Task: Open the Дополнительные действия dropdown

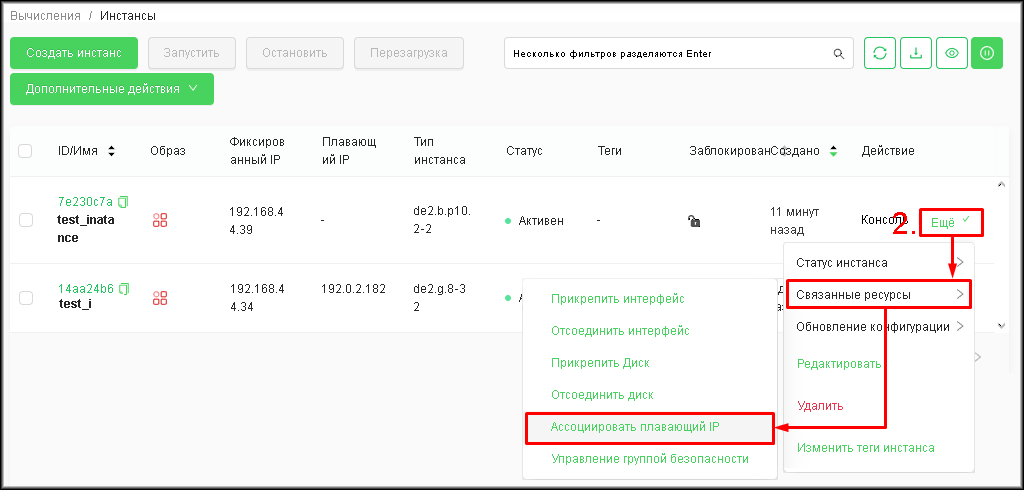Action: (112, 88)
